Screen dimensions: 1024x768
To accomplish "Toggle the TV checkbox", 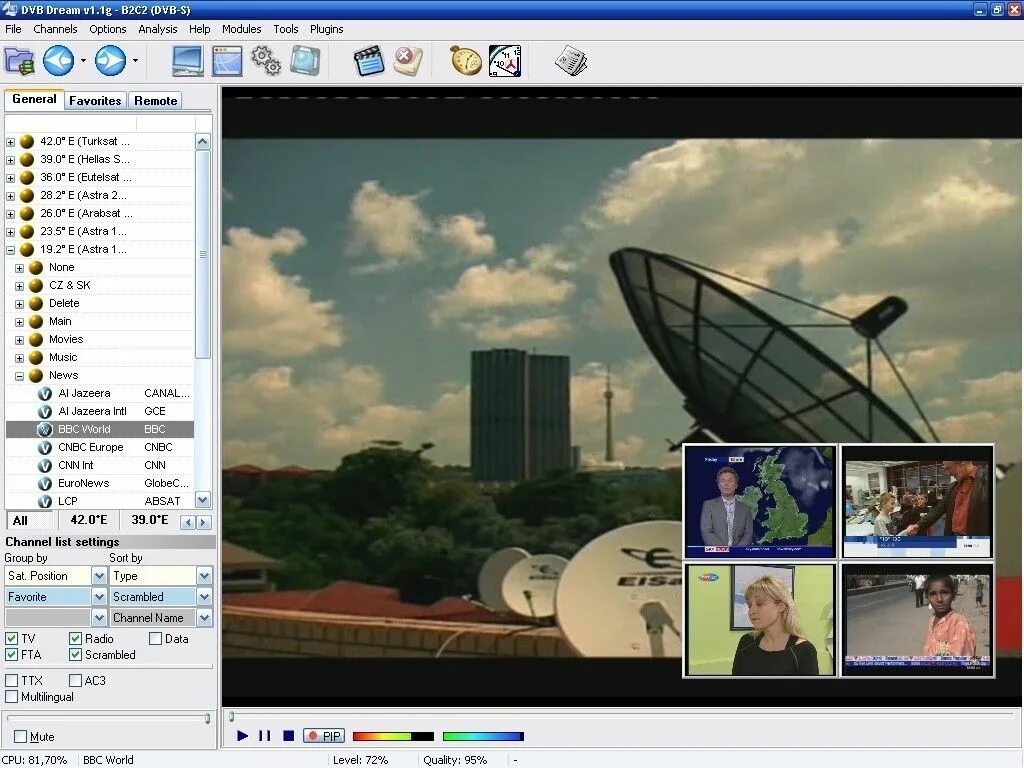I will (x=11, y=639).
